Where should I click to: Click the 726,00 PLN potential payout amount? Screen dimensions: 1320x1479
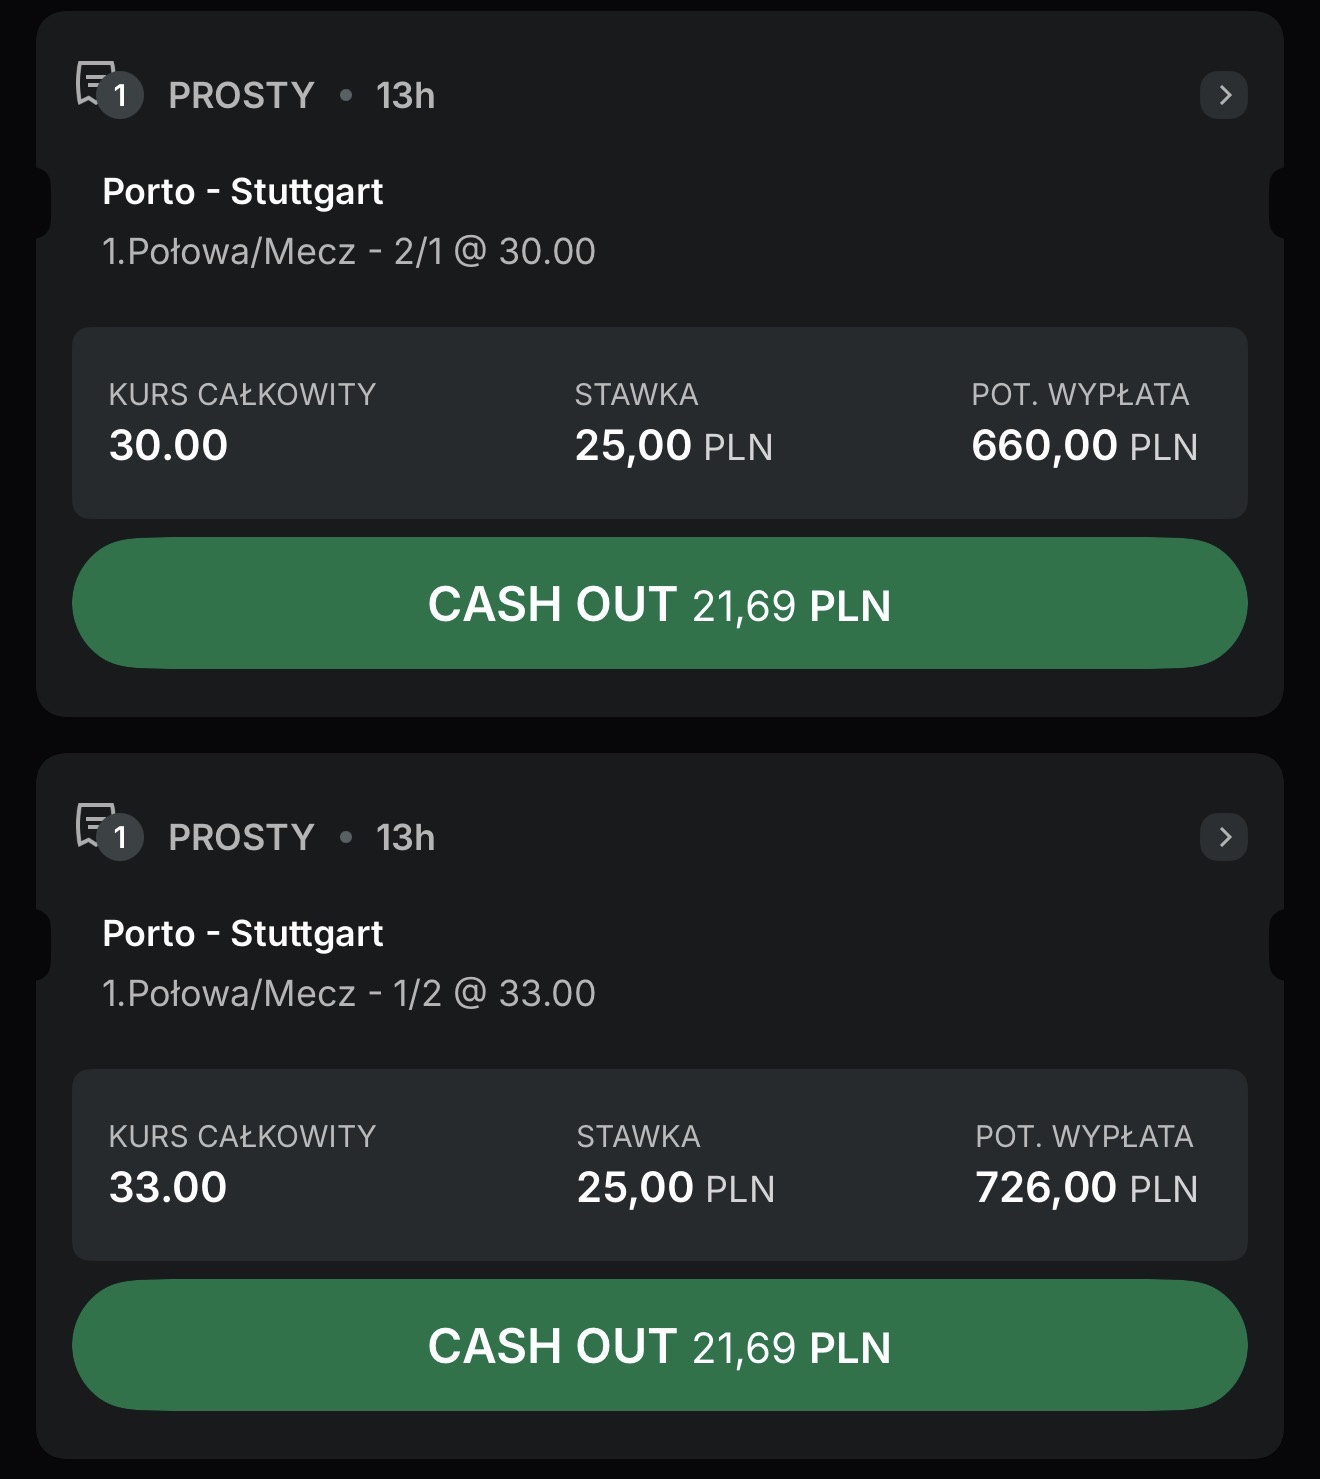point(1086,1187)
